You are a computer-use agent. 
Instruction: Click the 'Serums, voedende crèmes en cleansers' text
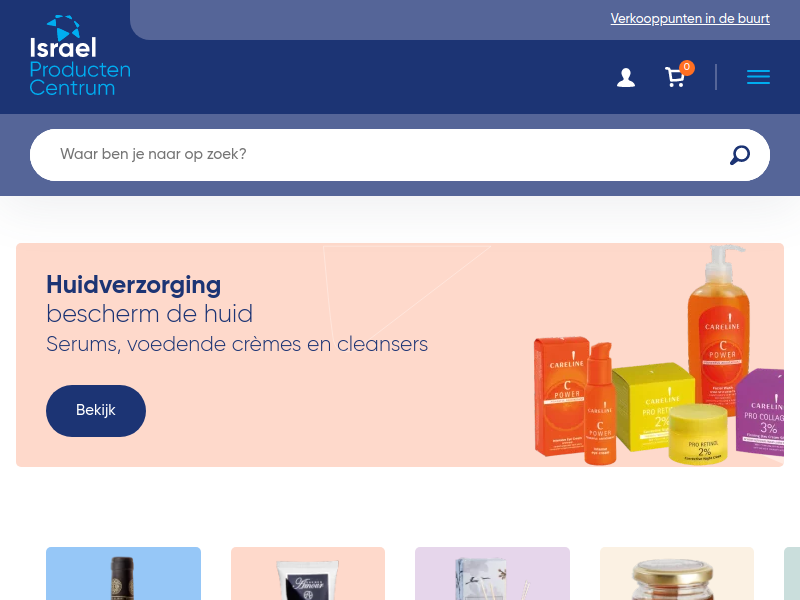pos(237,344)
